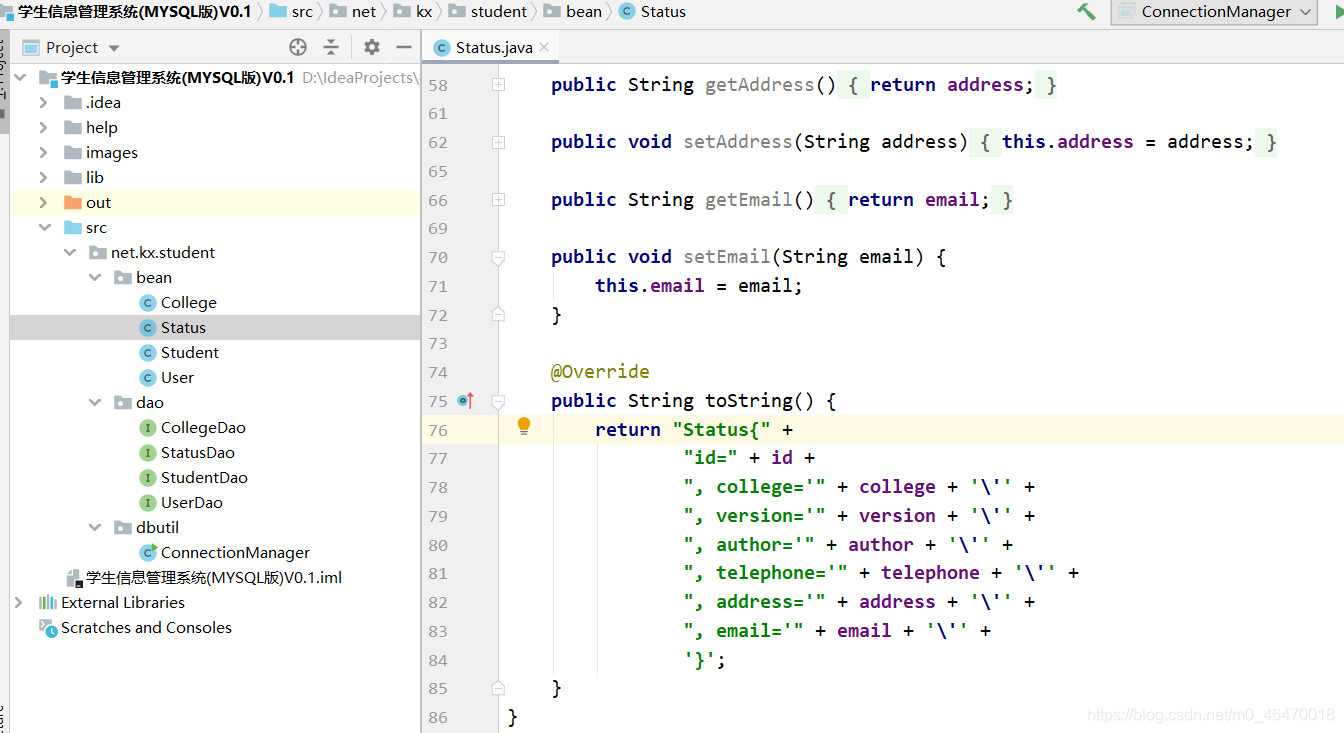
Task: Click the Collapse All icon in Project panel
Action: click(x=331, y=47)
